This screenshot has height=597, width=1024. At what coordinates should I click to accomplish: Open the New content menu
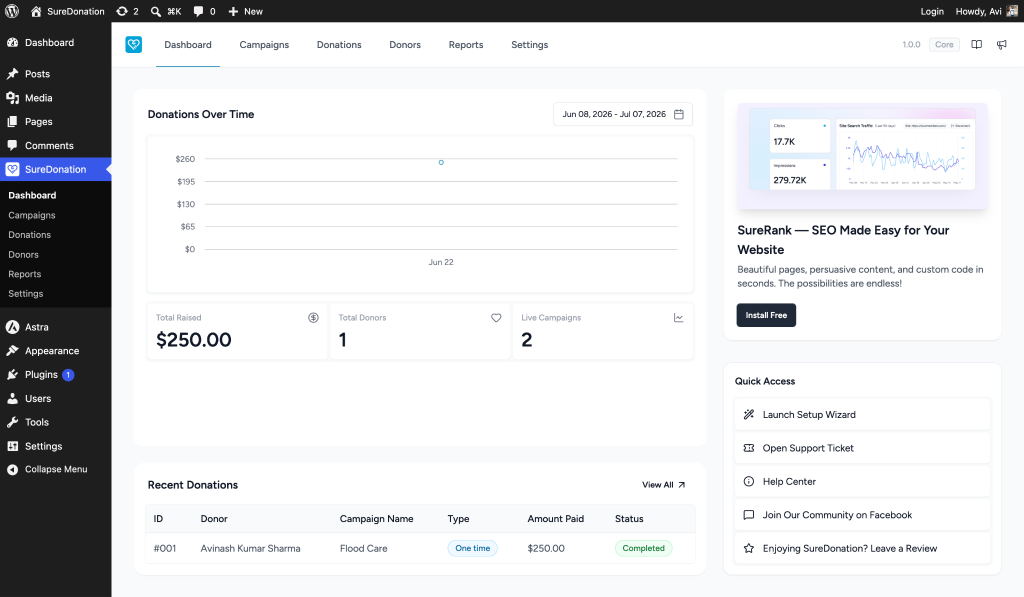(246, 11)
